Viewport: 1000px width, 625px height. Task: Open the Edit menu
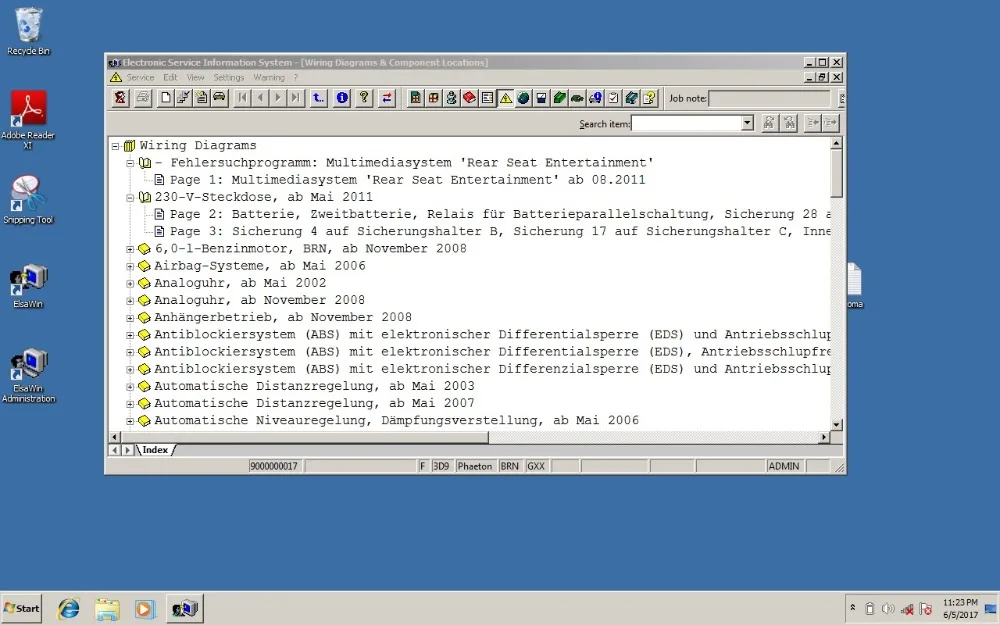tap(170, 77)
